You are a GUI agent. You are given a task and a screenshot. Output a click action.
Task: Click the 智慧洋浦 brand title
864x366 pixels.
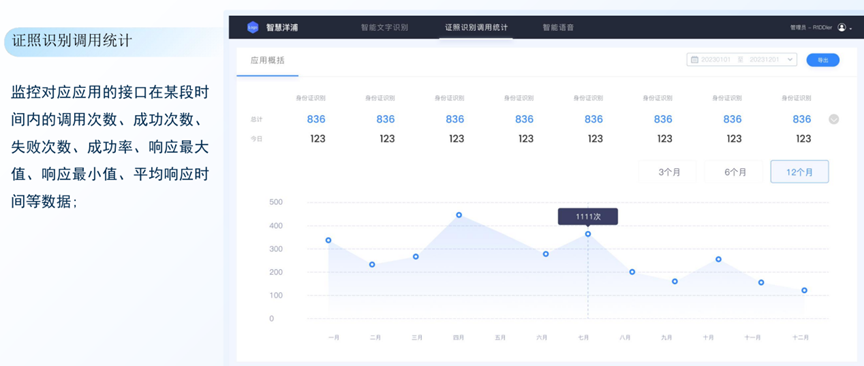[x=282, y=27]
